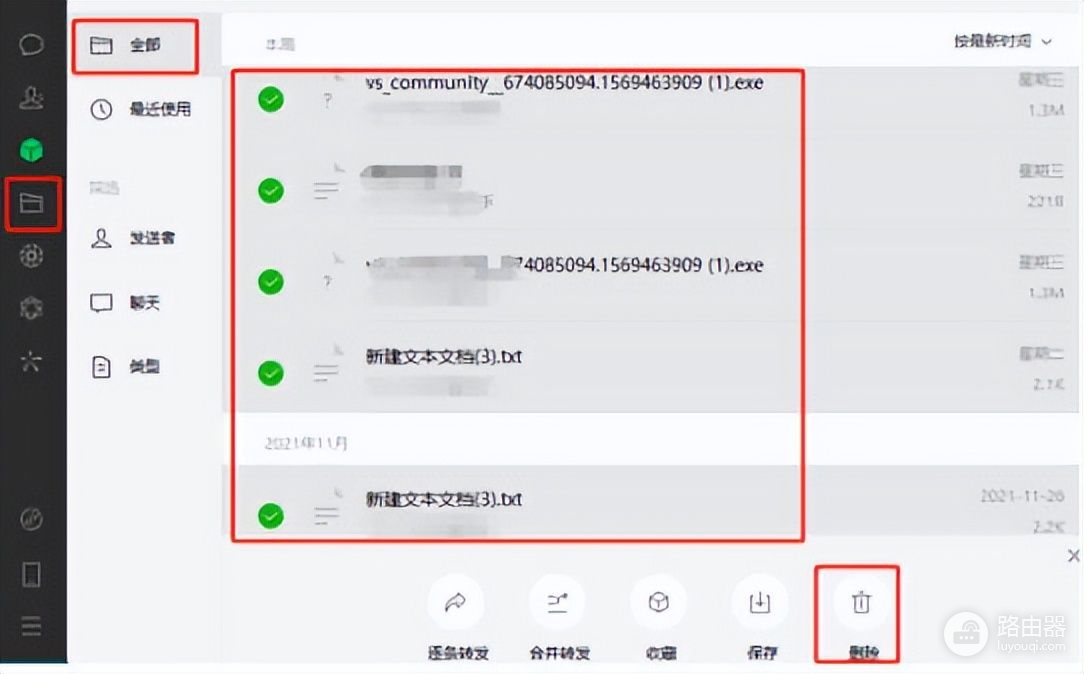Uncheck the 新建文本文档(3).txt file under this week

coord(271,373)
